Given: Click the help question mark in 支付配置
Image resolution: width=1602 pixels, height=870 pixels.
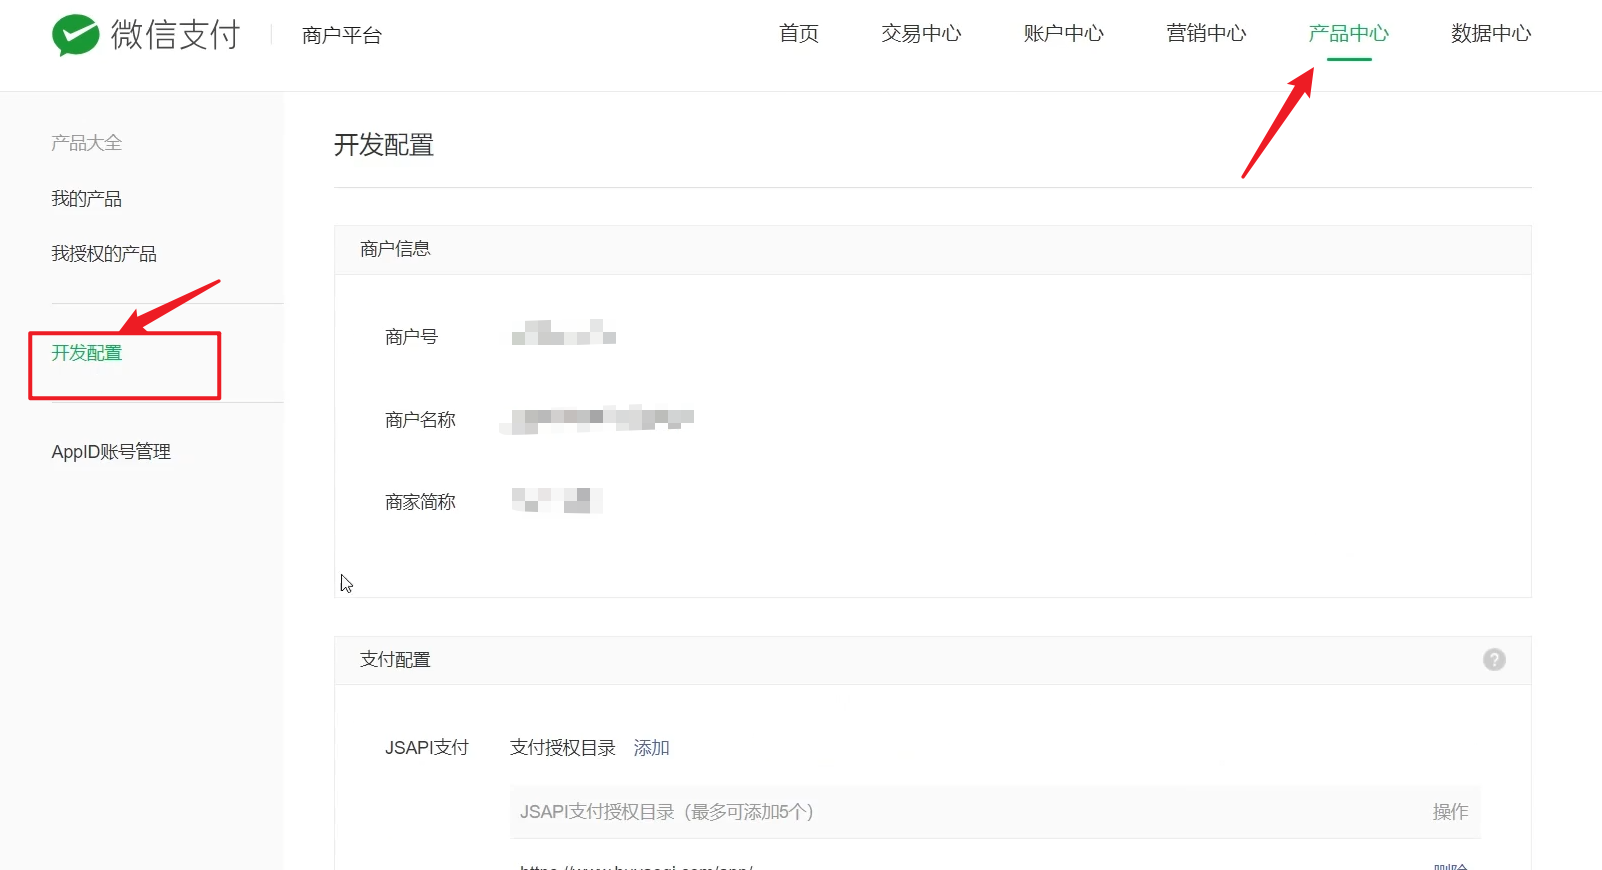Looking at the screenshot, I should [1494, 660].
